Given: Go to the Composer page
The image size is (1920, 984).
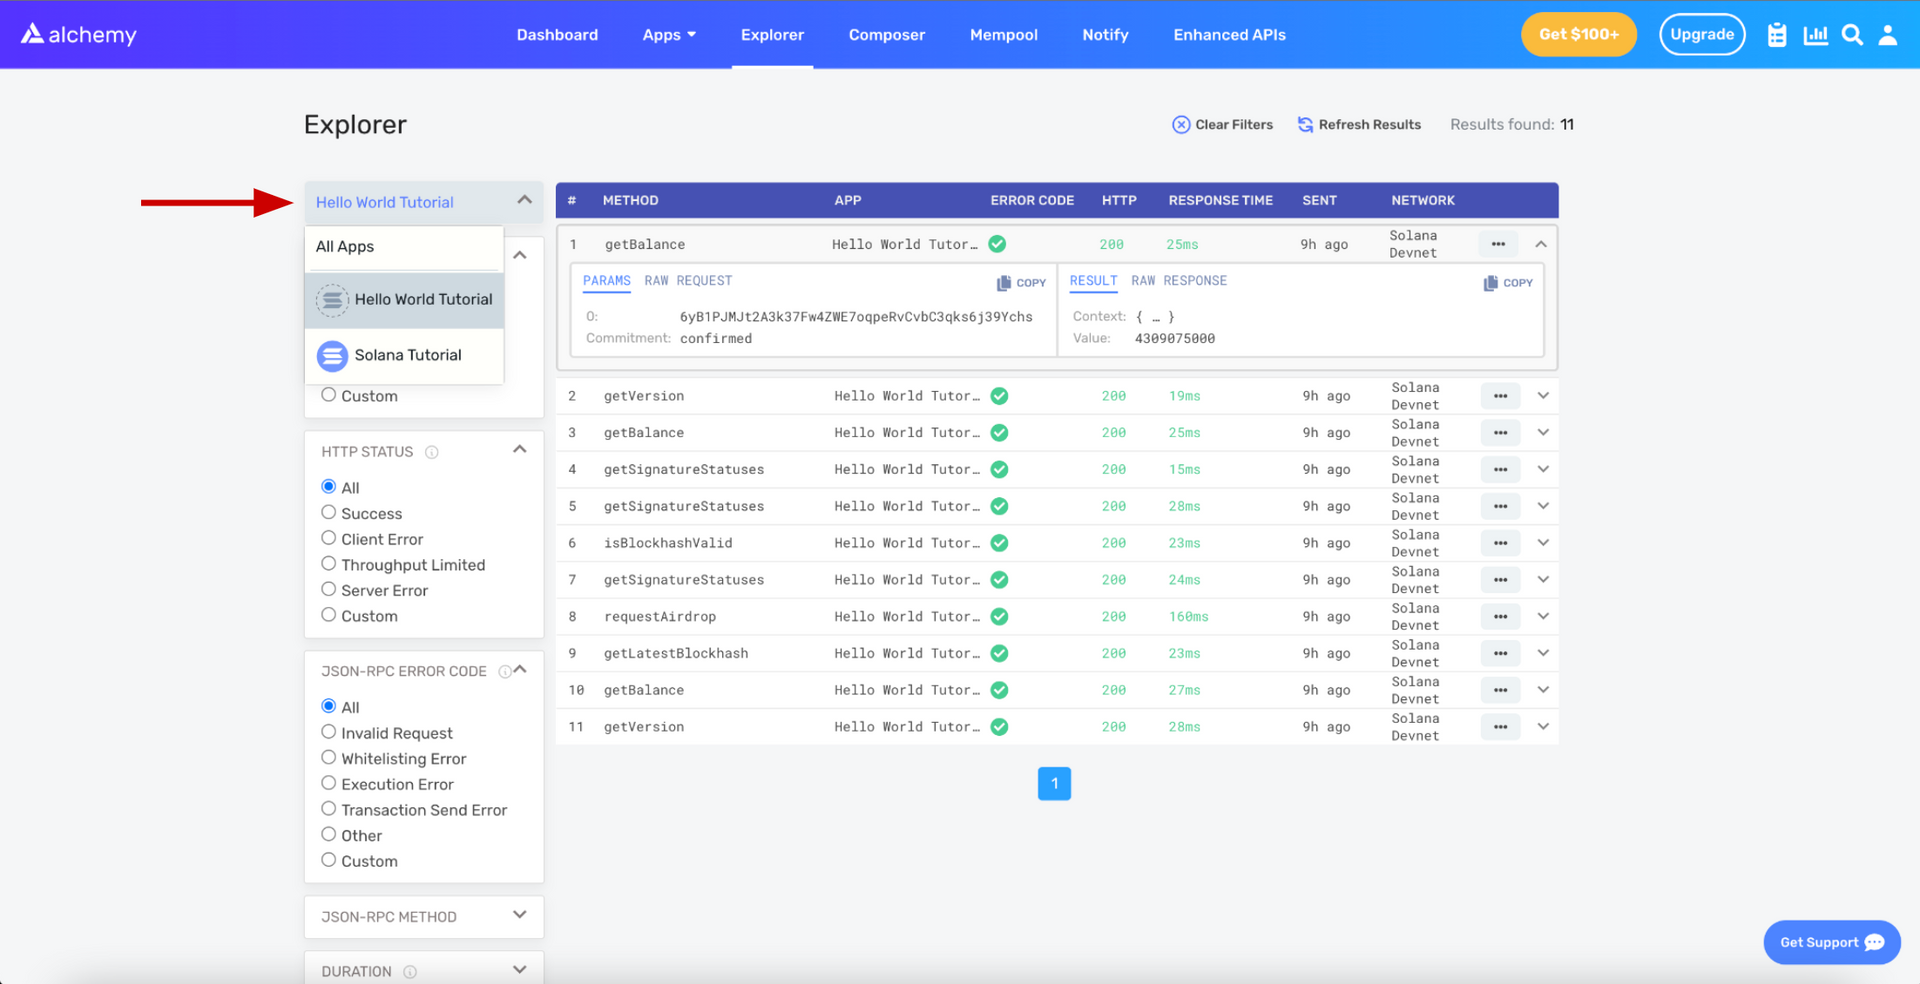Looking at the screenshot, I should coord(886,35).
